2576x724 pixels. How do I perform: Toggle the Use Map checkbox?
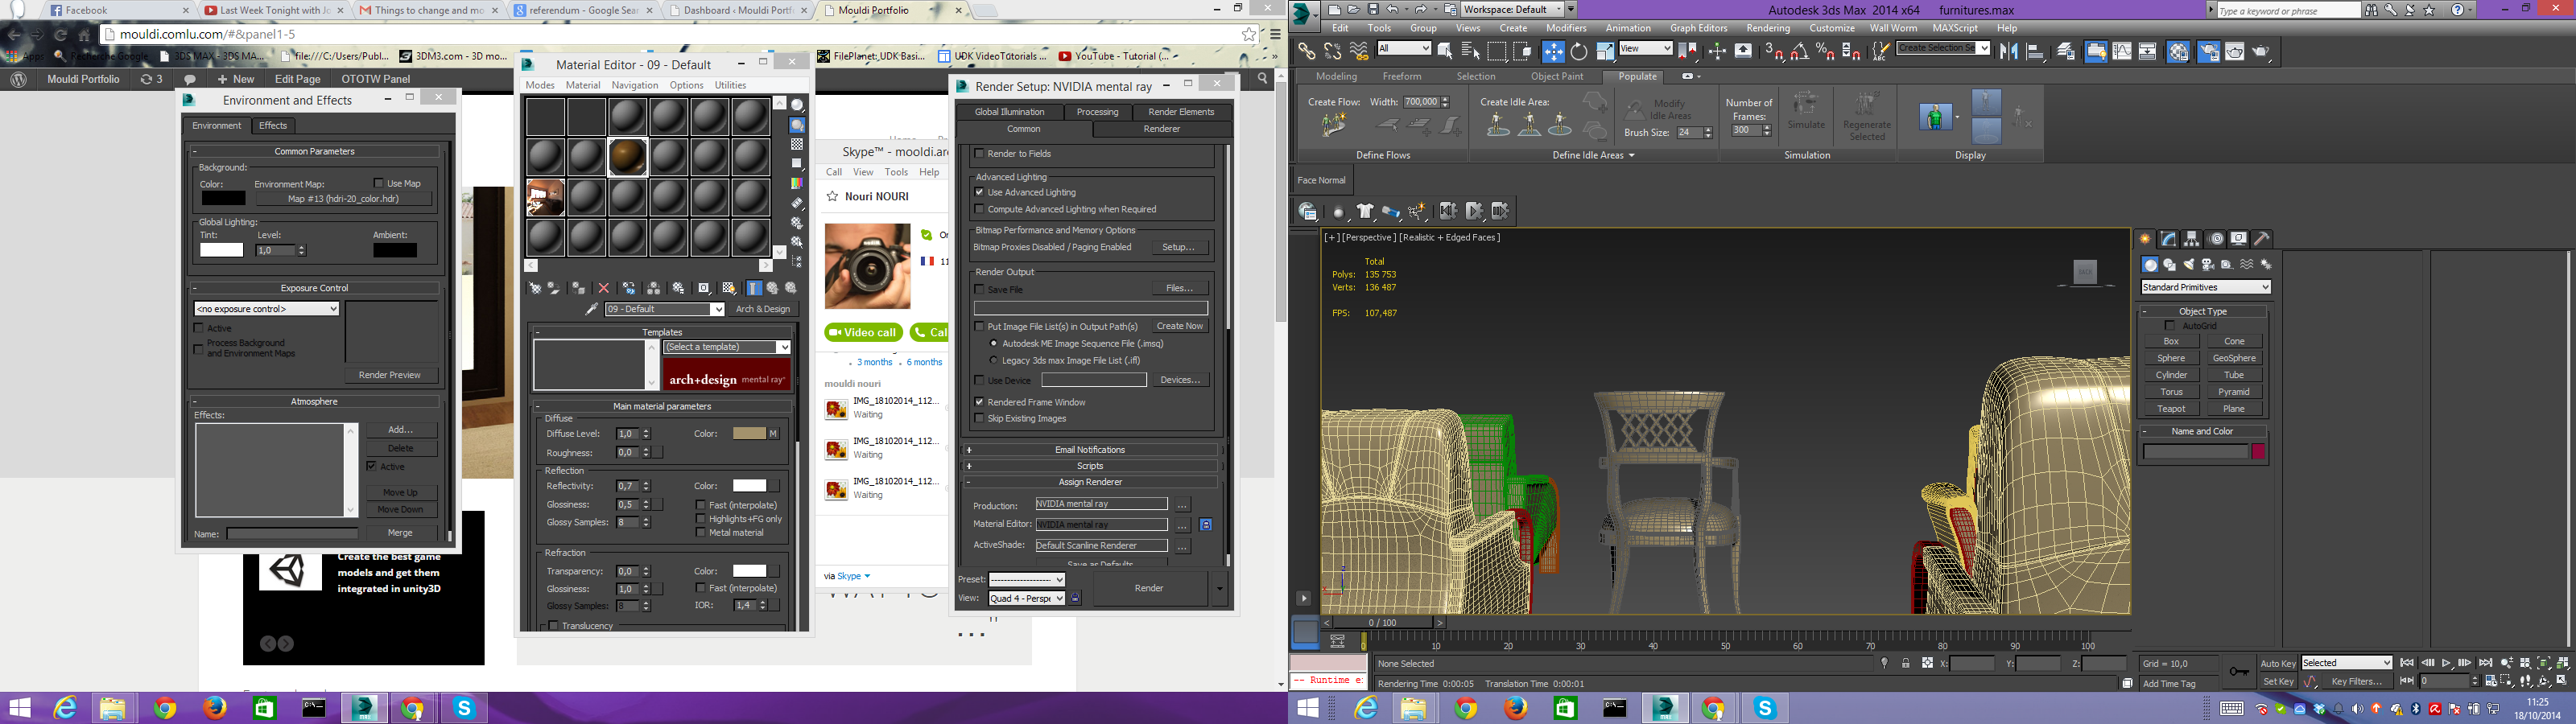click(379, 183)
